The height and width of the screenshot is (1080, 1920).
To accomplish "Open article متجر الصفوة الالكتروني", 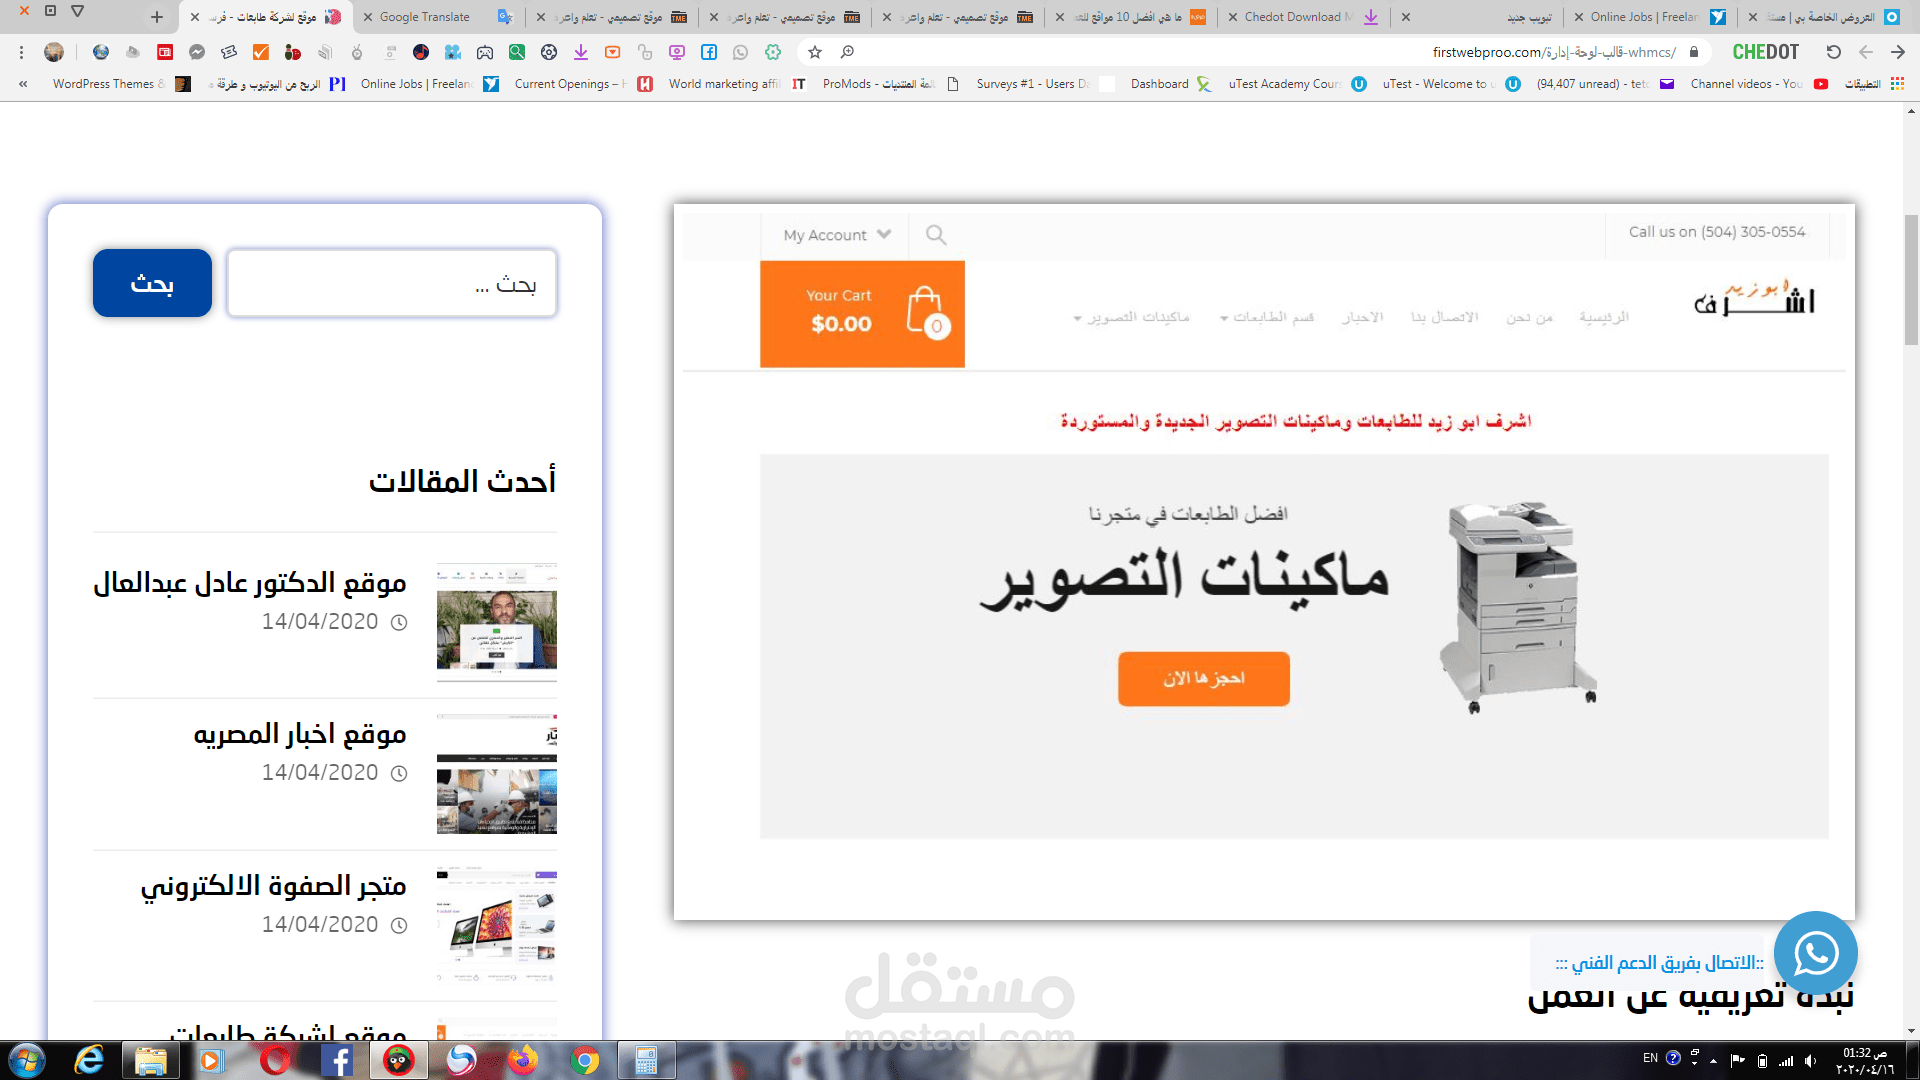I will pos(273,886).
